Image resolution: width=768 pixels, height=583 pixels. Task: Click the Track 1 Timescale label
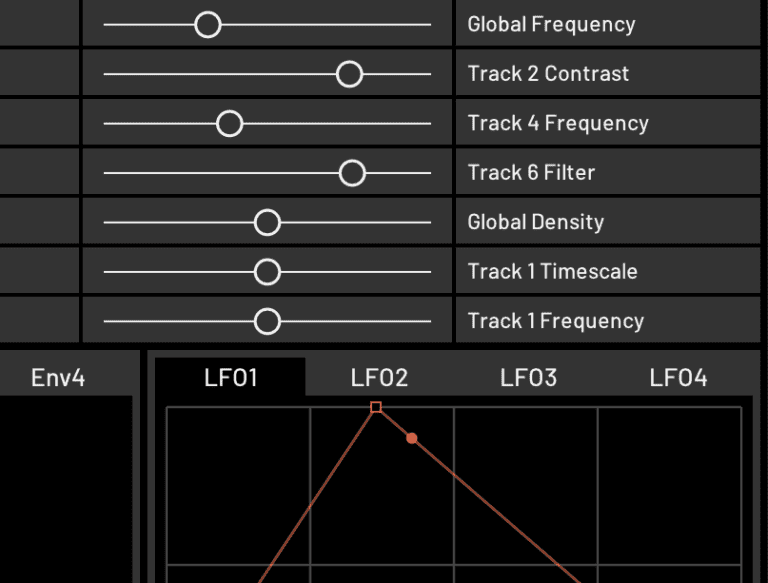point(552,271)
